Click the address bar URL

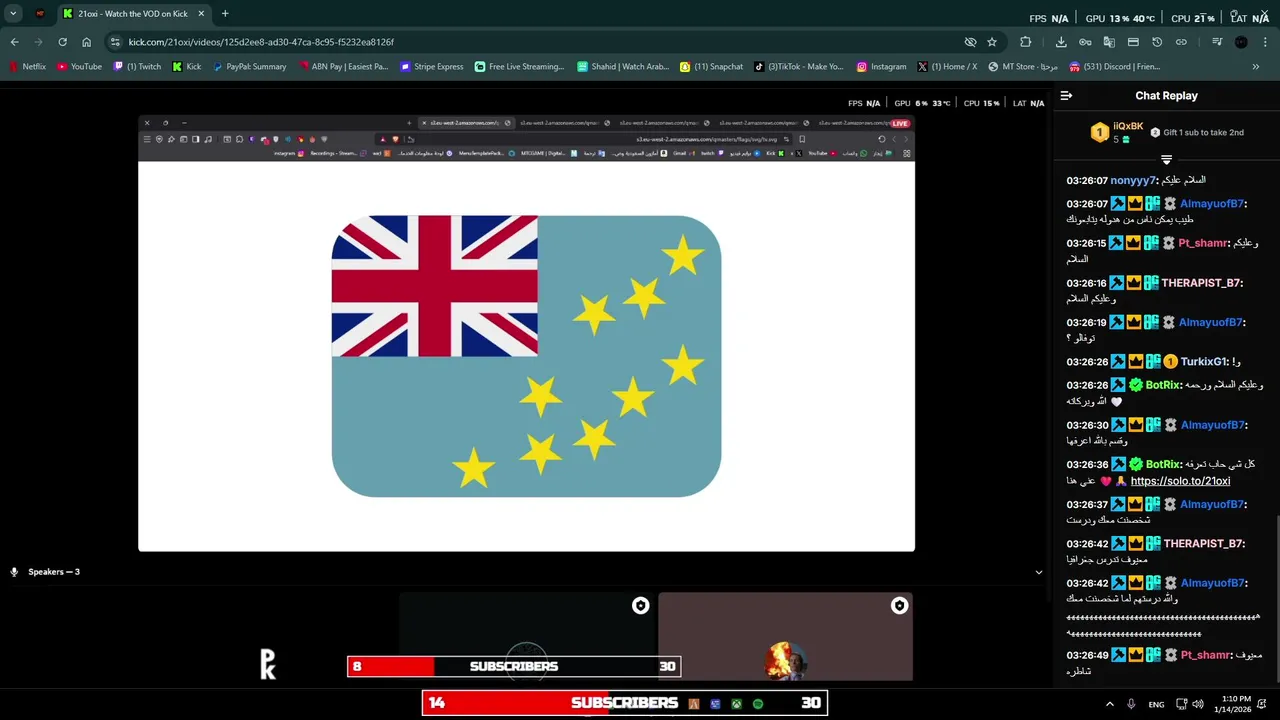coord(261,42)
